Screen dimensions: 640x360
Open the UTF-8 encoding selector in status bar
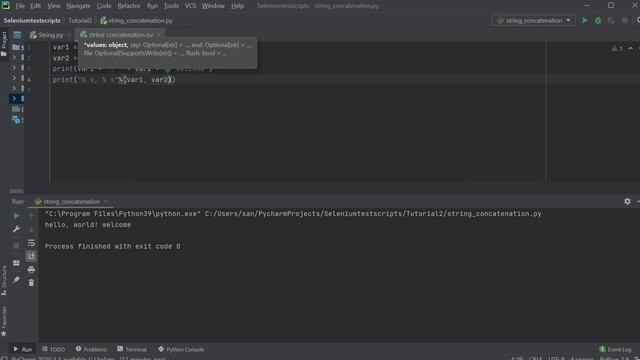(x=556, y=358)
